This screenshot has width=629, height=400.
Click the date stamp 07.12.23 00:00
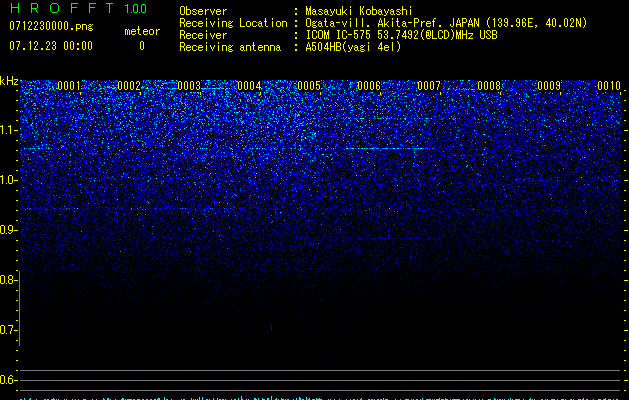tap(51, 46)
